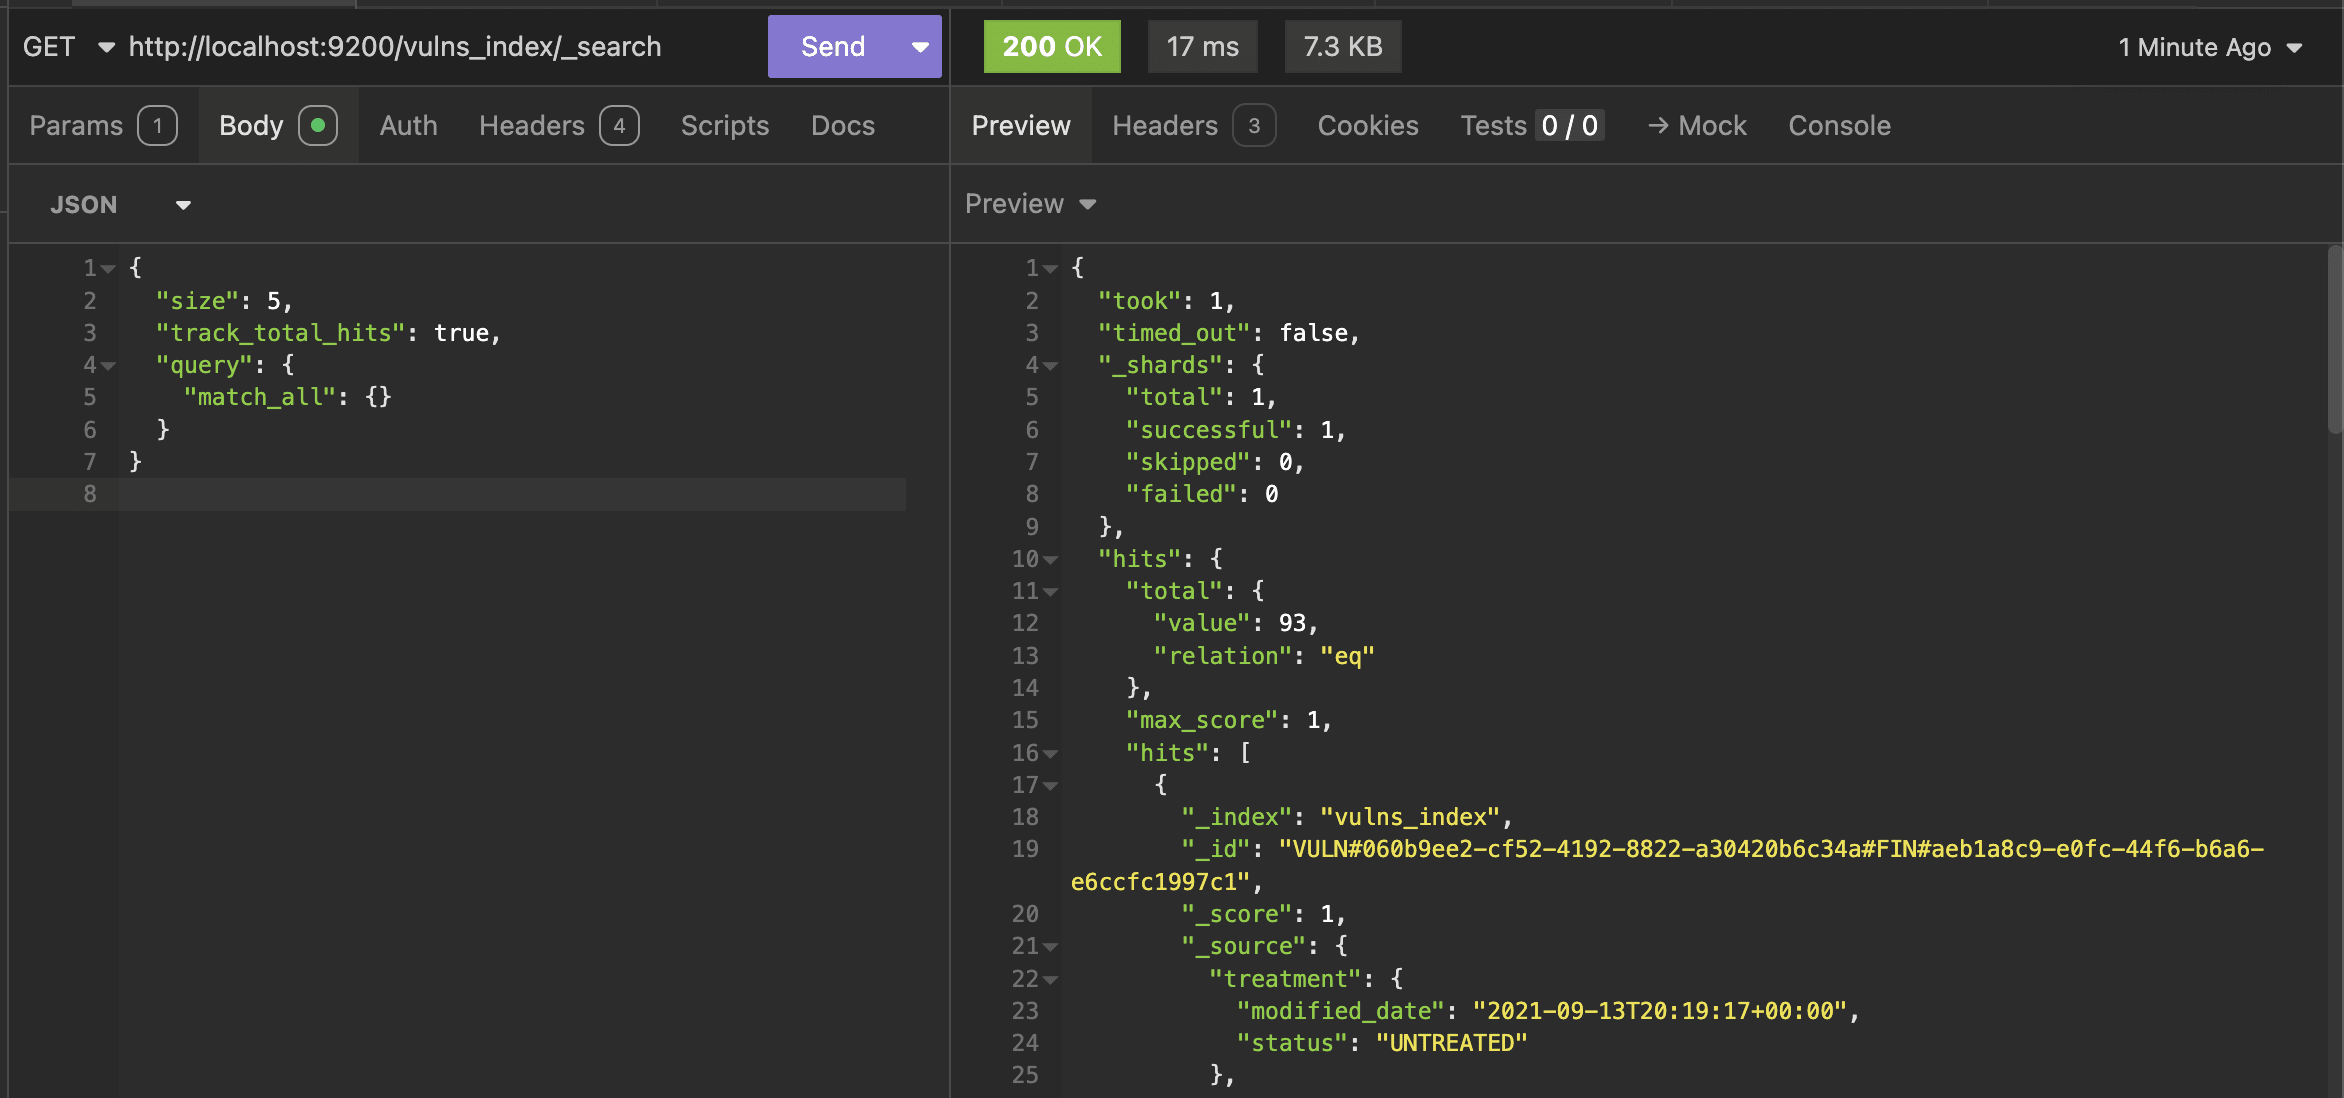Collapse the request query object fold arrow
2344x1098 pixels.
point(109,366)
